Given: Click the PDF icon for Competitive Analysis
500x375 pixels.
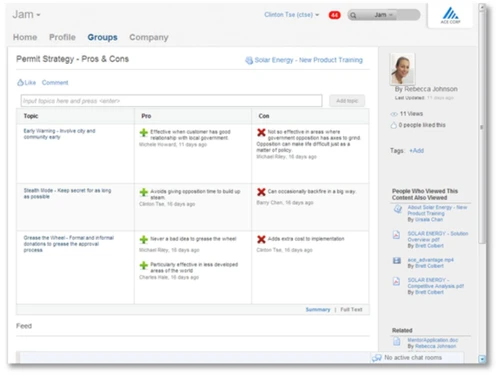Looking at the screenshot, I should 396,281.
